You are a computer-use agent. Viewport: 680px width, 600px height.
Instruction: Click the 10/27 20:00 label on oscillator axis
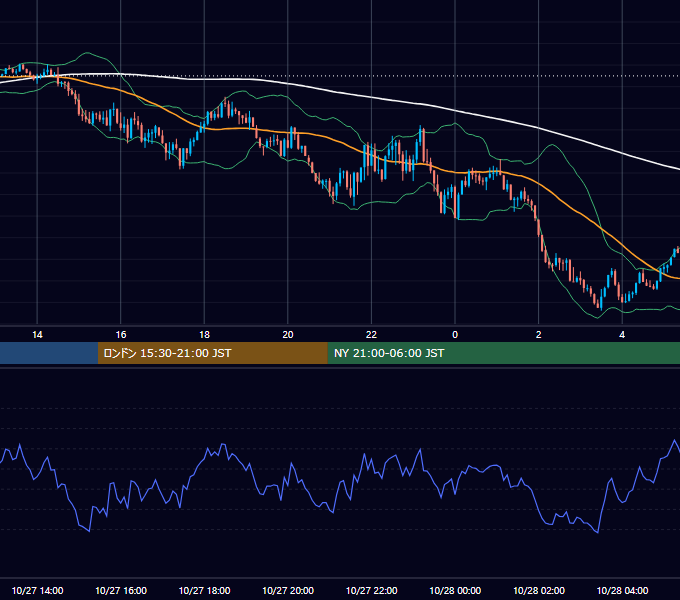(x=288, y=590)
